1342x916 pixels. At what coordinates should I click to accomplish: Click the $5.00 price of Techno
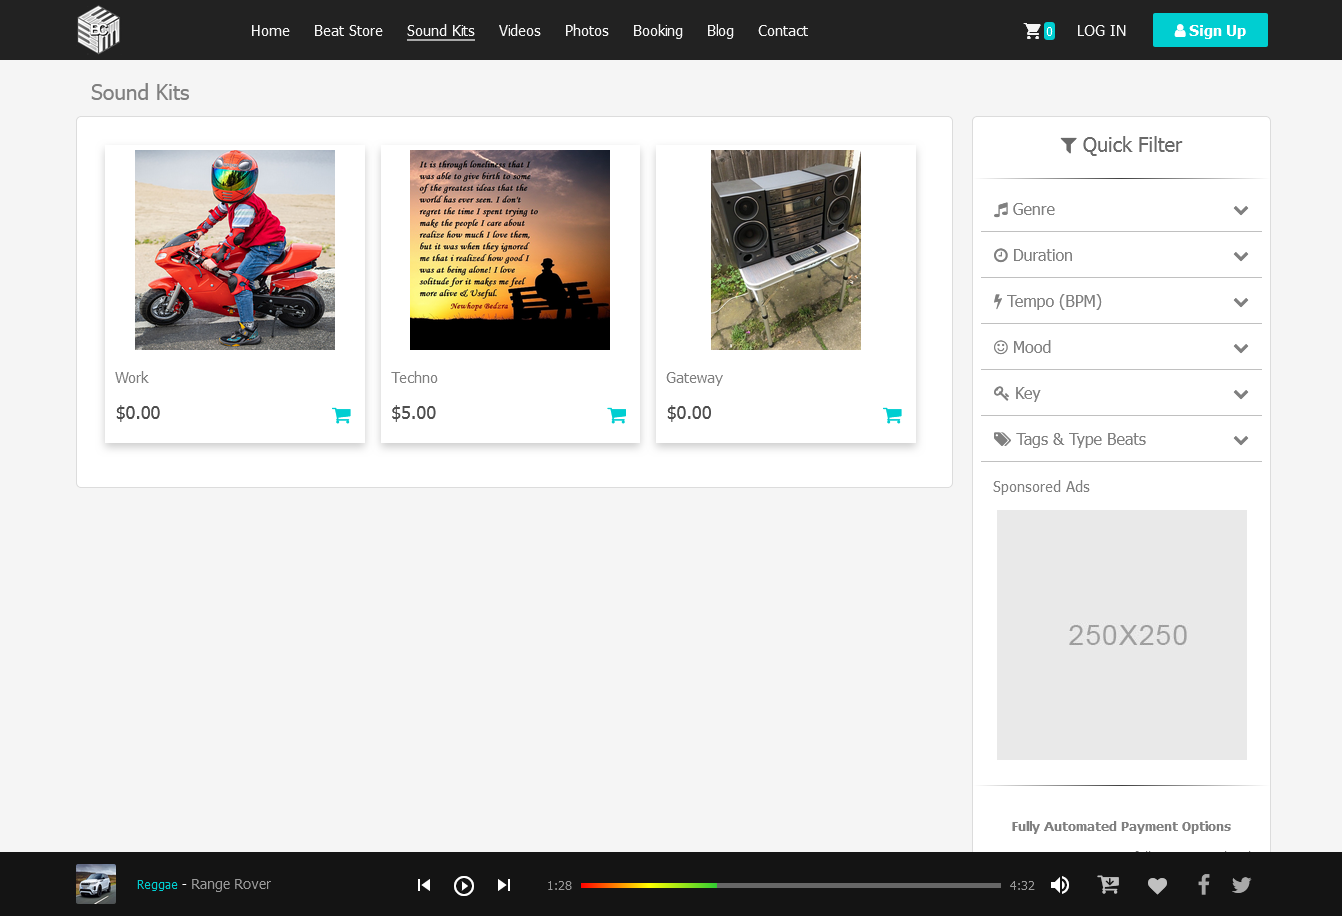(414, 413)
